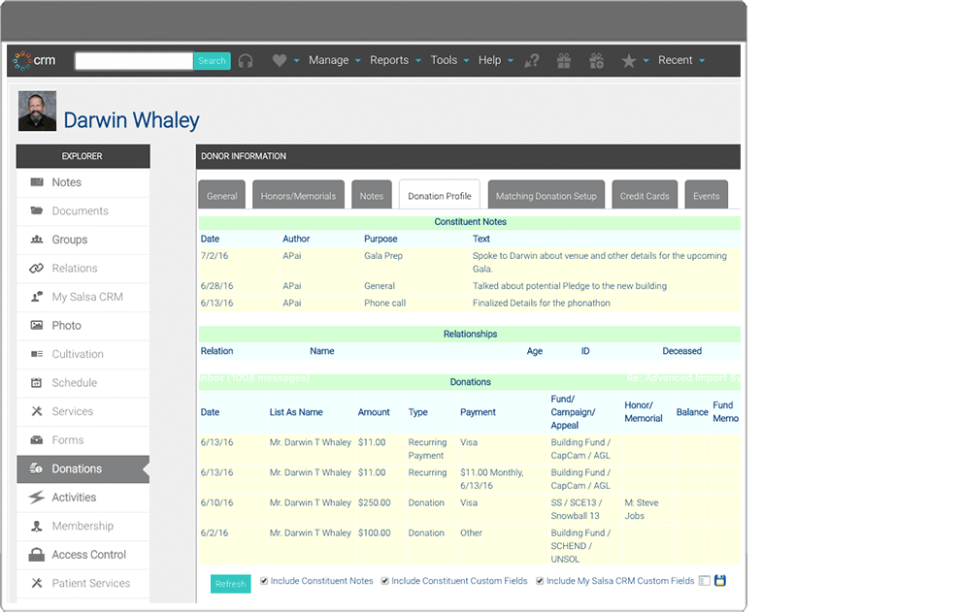The image size is (960, 612).
Task: Switch to the Credit Cards tab
Action: tap(644, 195)
